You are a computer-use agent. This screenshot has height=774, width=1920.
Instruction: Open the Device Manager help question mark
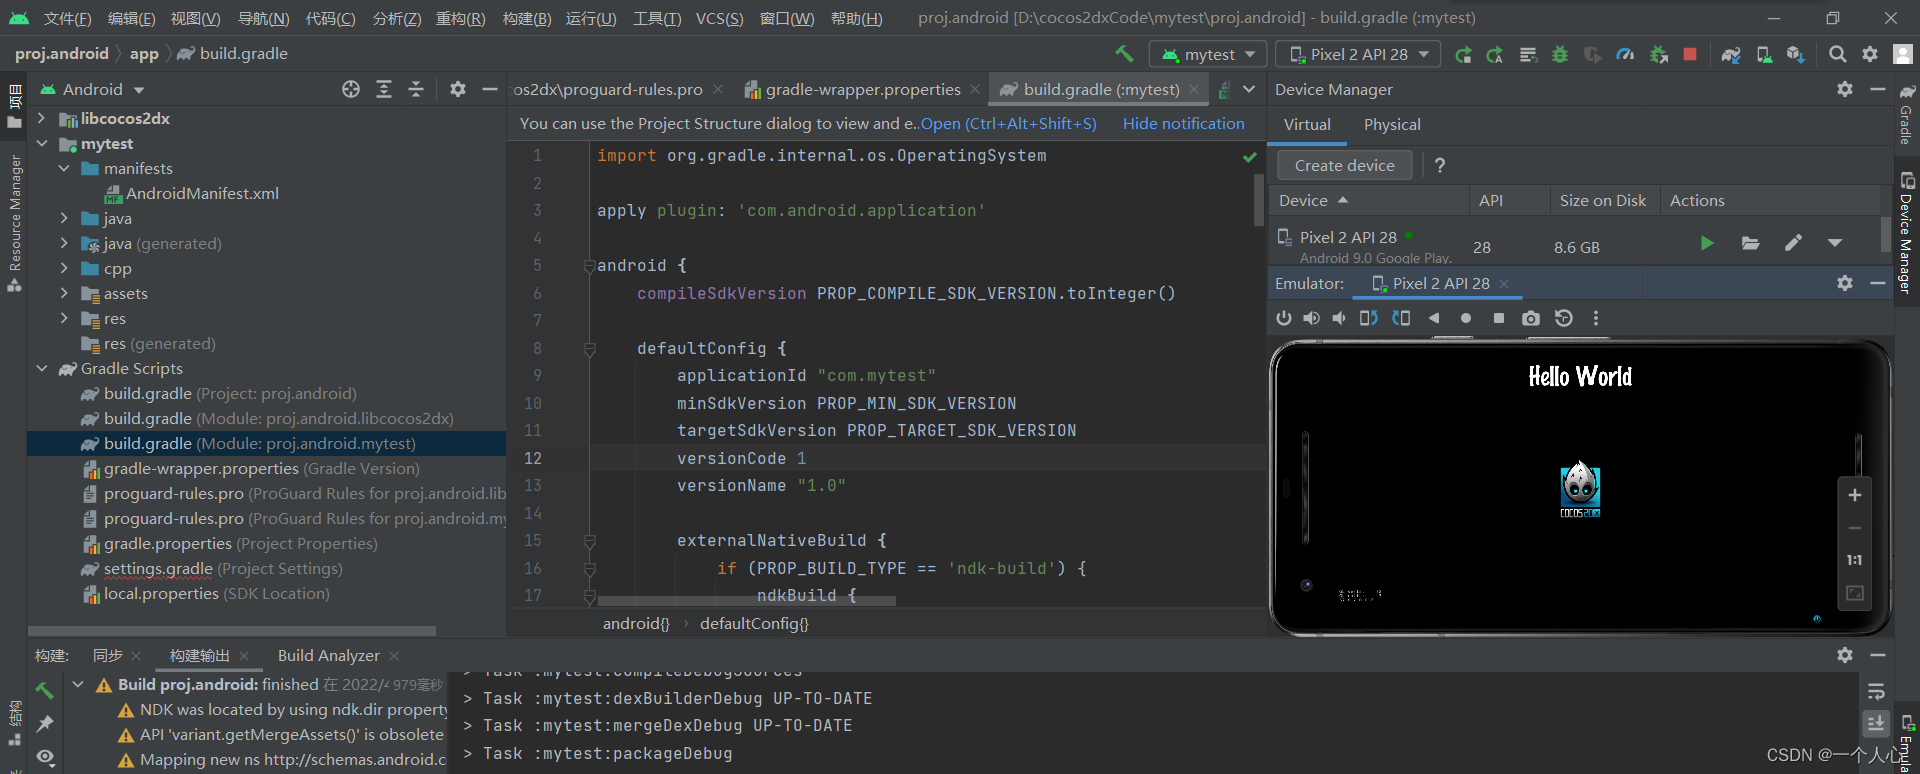coord(1440,165)
